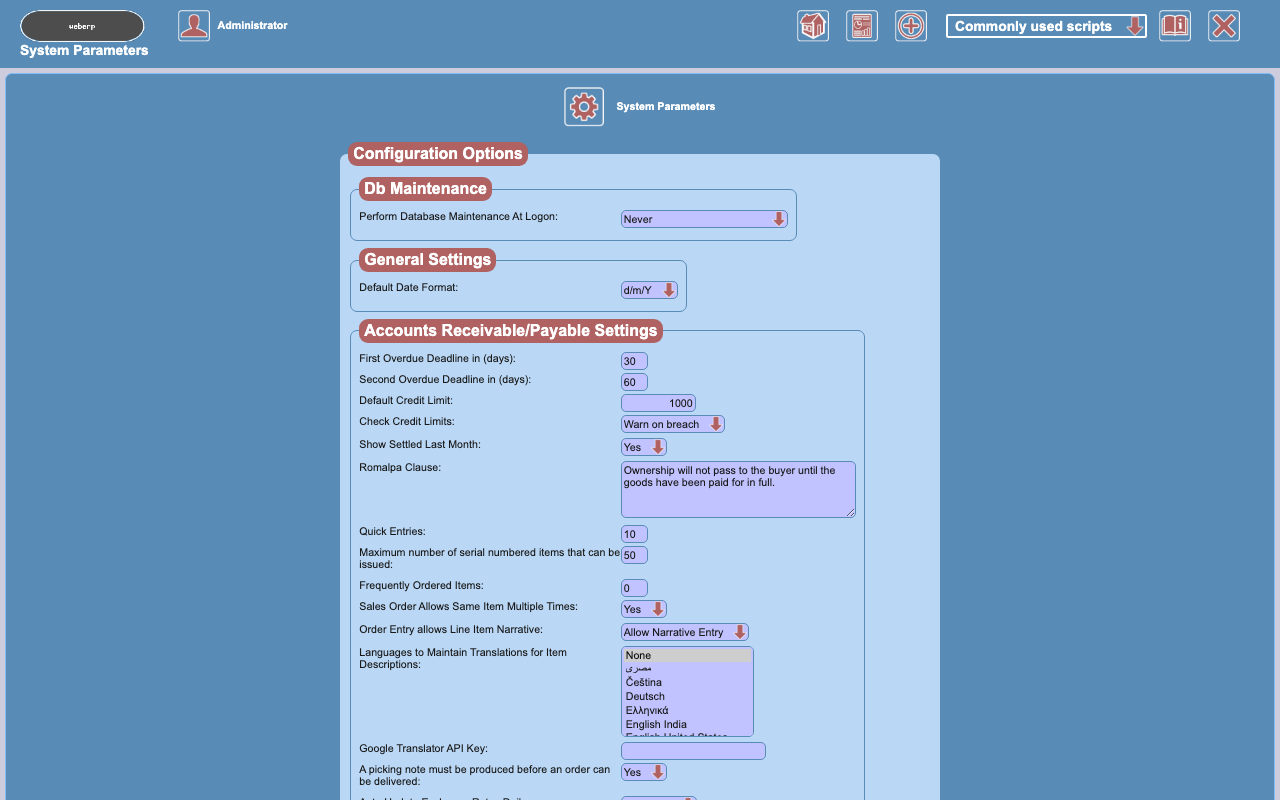Click the General Settings section heading
This screenshot has width=1280, height=800.
428,259
